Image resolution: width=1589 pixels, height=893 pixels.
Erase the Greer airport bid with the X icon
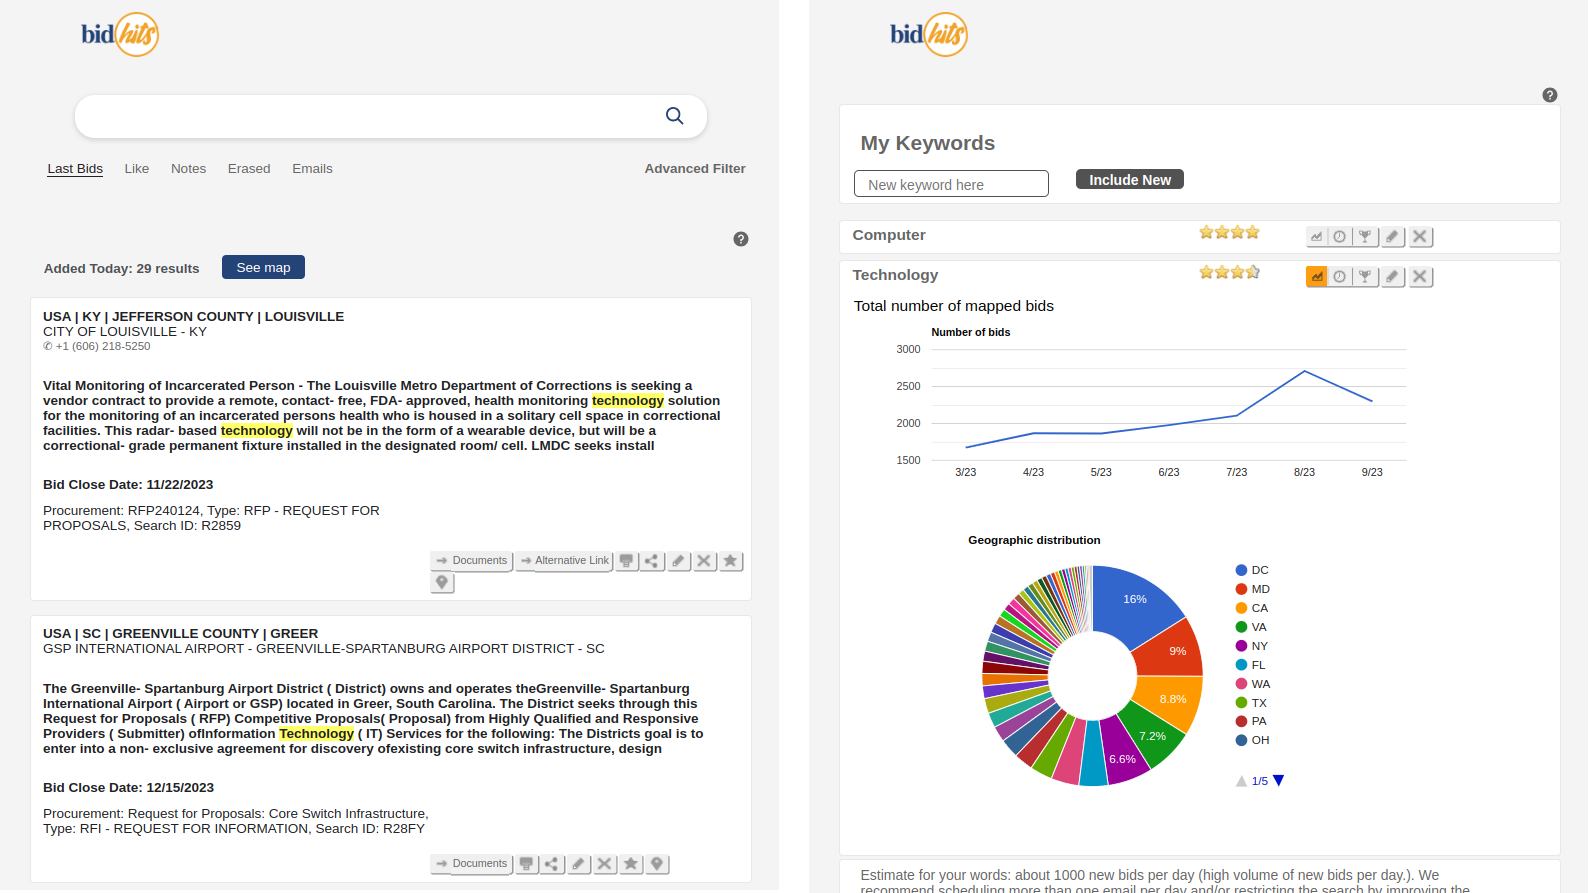pos(605,864)
